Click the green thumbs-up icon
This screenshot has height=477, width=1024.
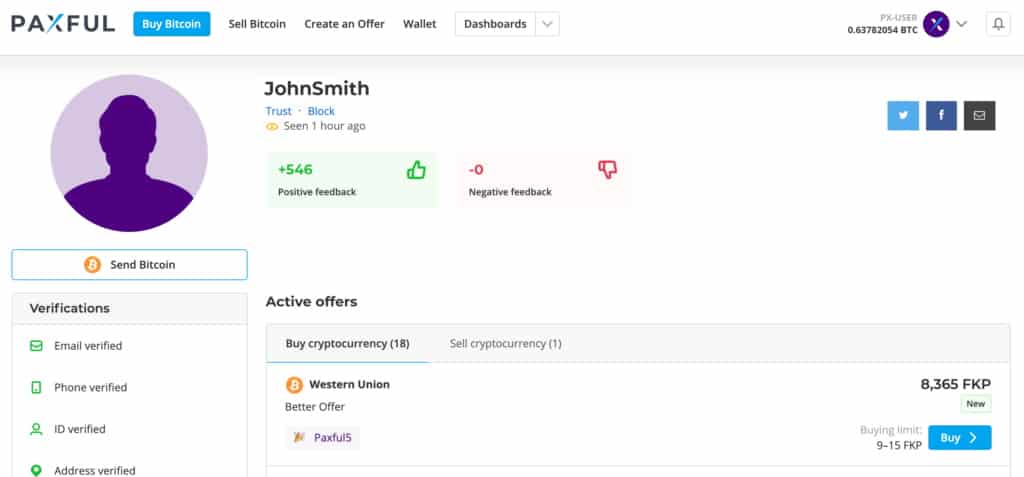pos(416,171)
